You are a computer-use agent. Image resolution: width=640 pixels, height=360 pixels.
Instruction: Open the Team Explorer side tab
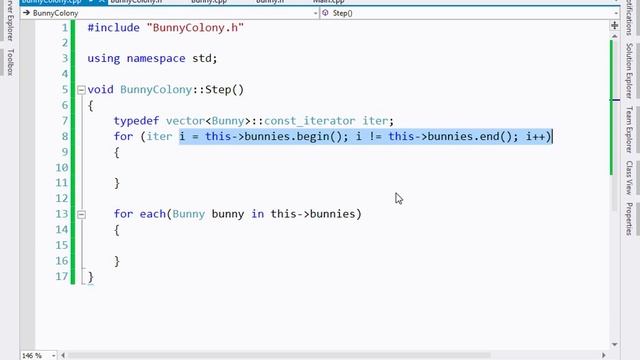[x=629, y=130]
